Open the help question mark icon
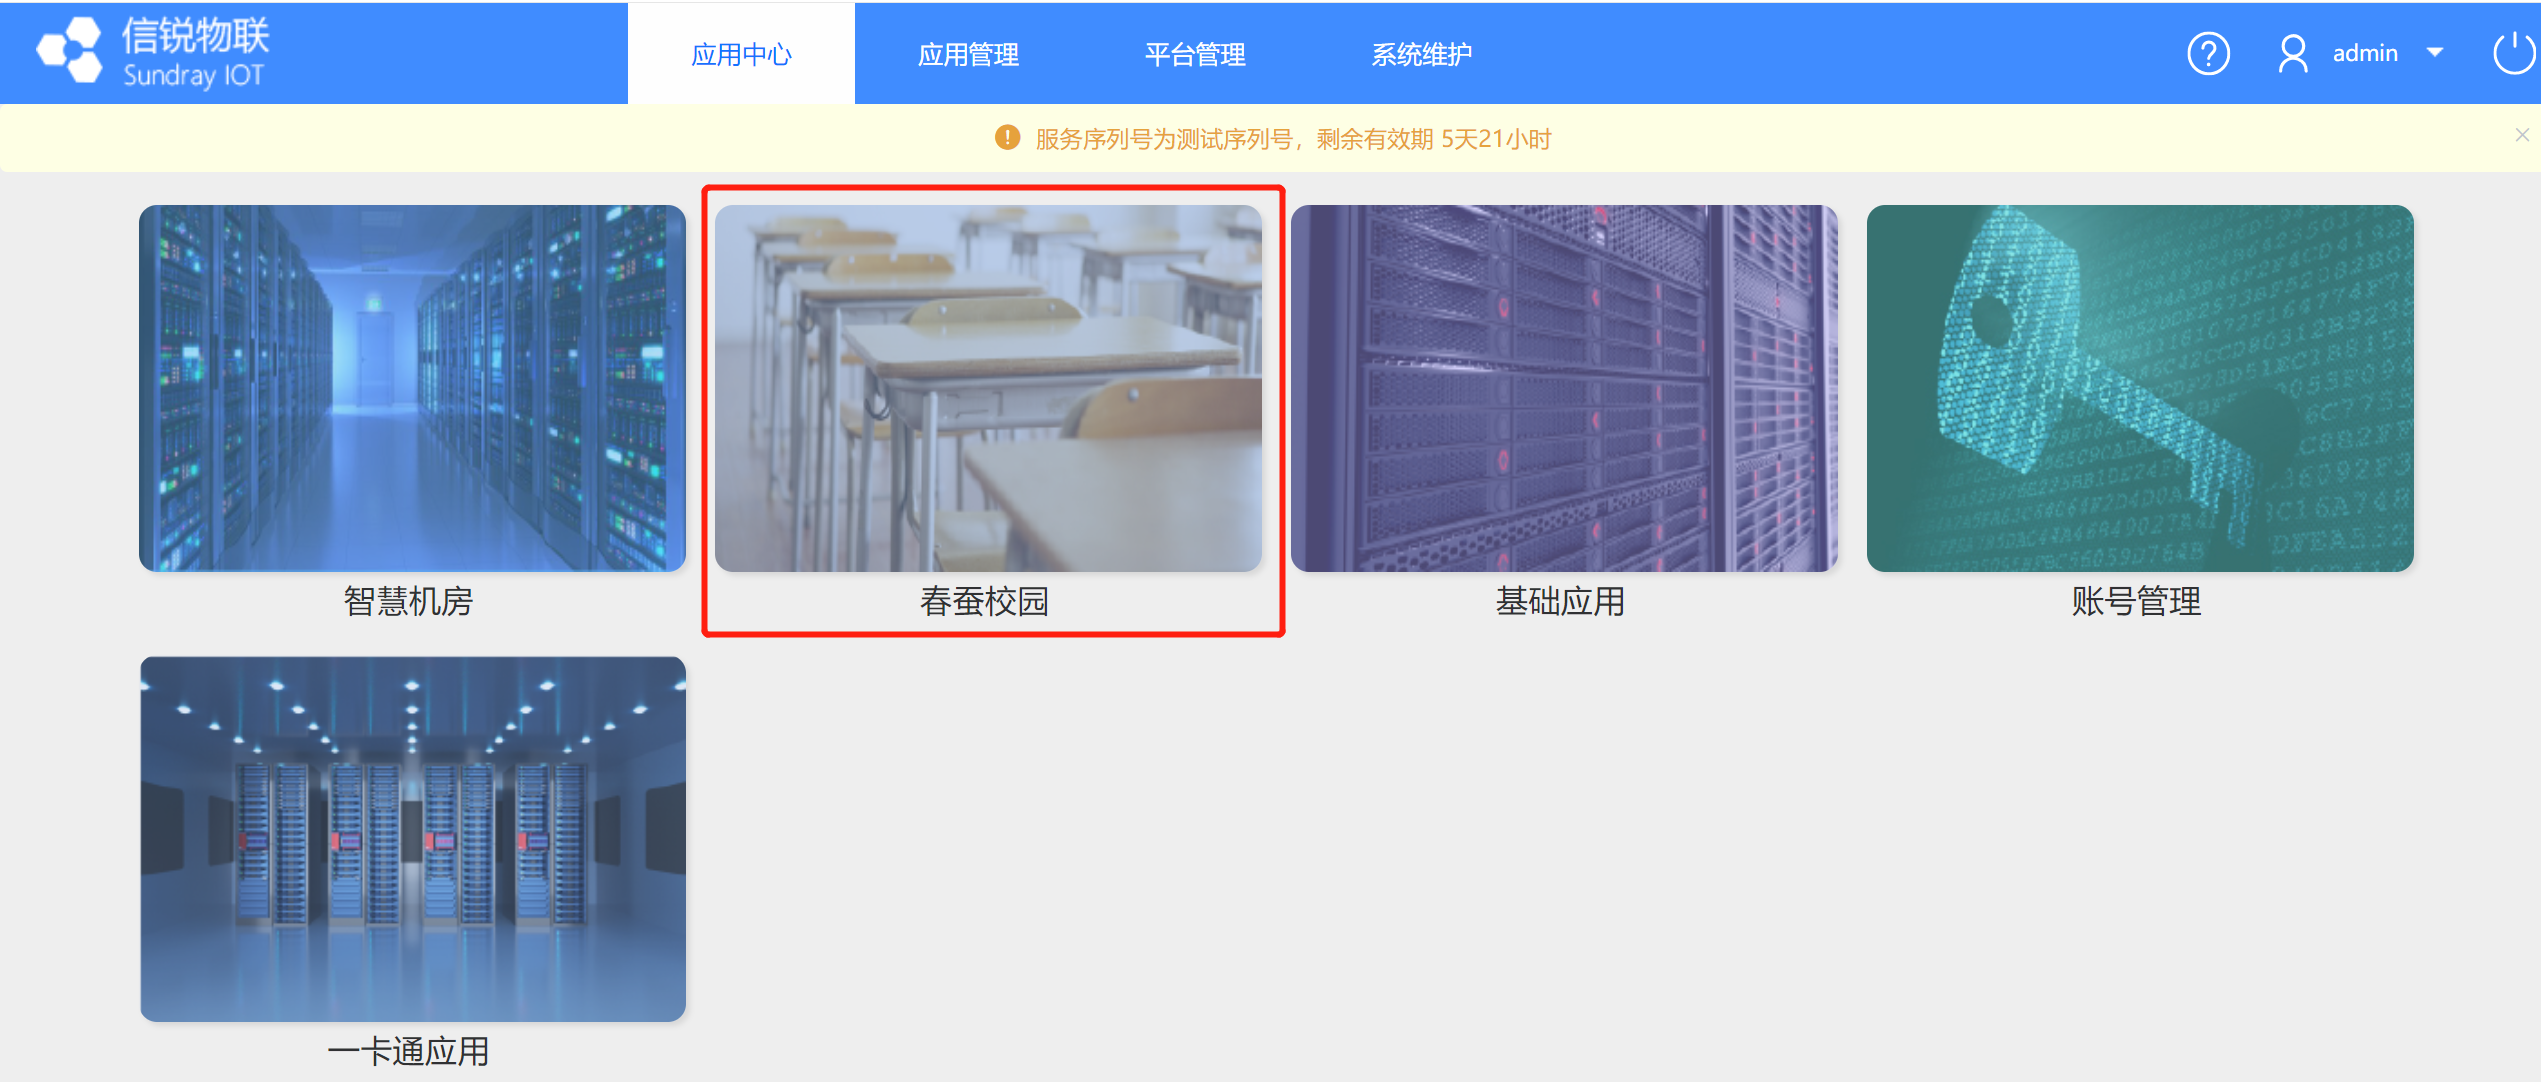The width and height of the screenshot is (2541, 1082). tap(2208, 54)
